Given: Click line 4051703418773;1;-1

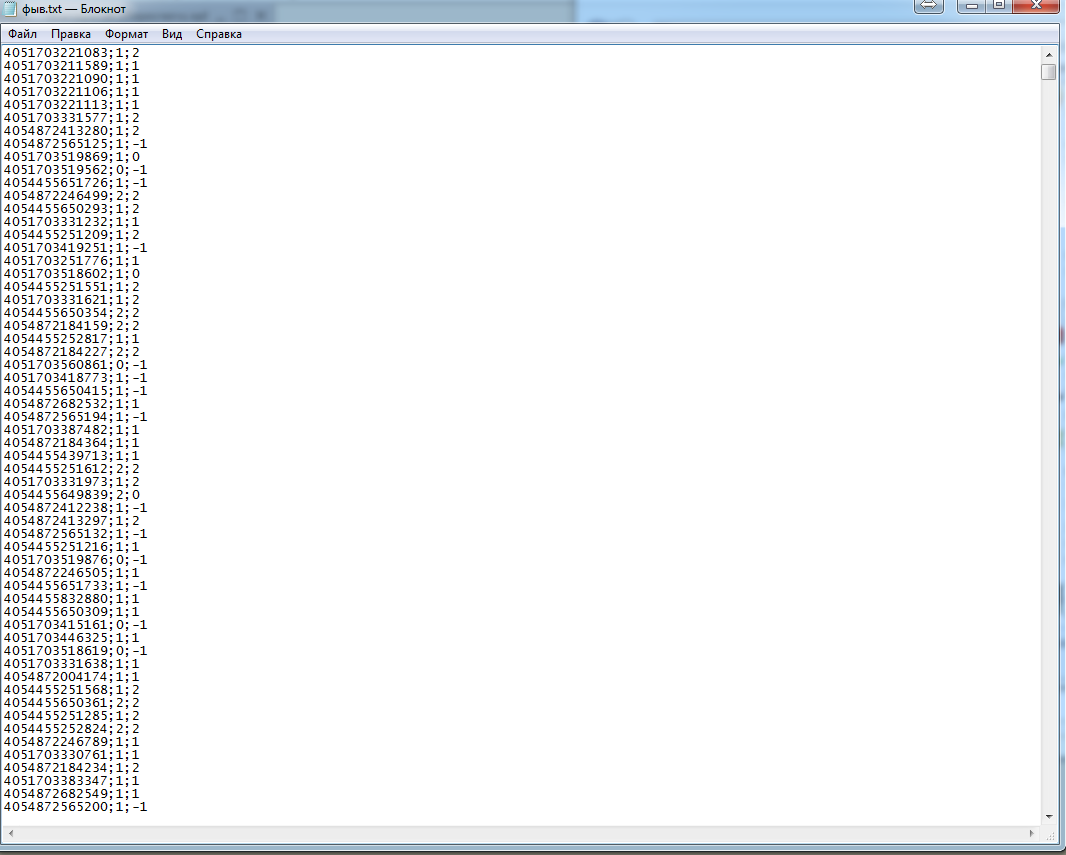Looking at the screenshot, I should (x=75, y=377).
